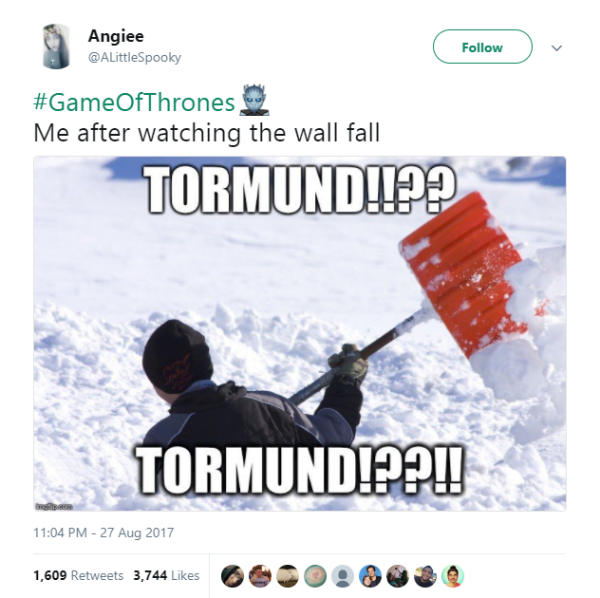Open the fourth liker avatar with green ring
Viewport: 600px width, 598px height.
coord(315,576)
